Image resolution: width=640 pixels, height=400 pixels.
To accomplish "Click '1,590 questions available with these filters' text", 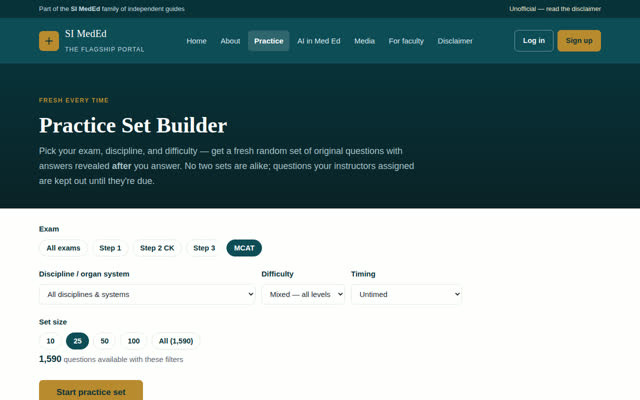I will pos(111,359).
